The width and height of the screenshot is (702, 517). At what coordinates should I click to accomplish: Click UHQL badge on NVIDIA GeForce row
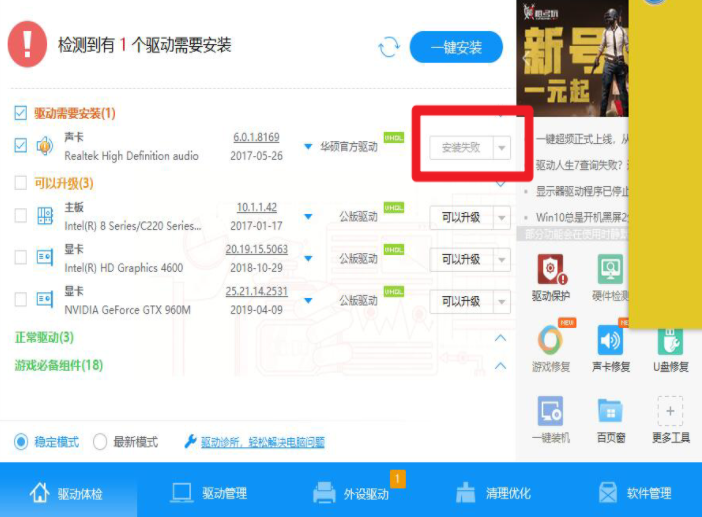[x=394, y=291]
